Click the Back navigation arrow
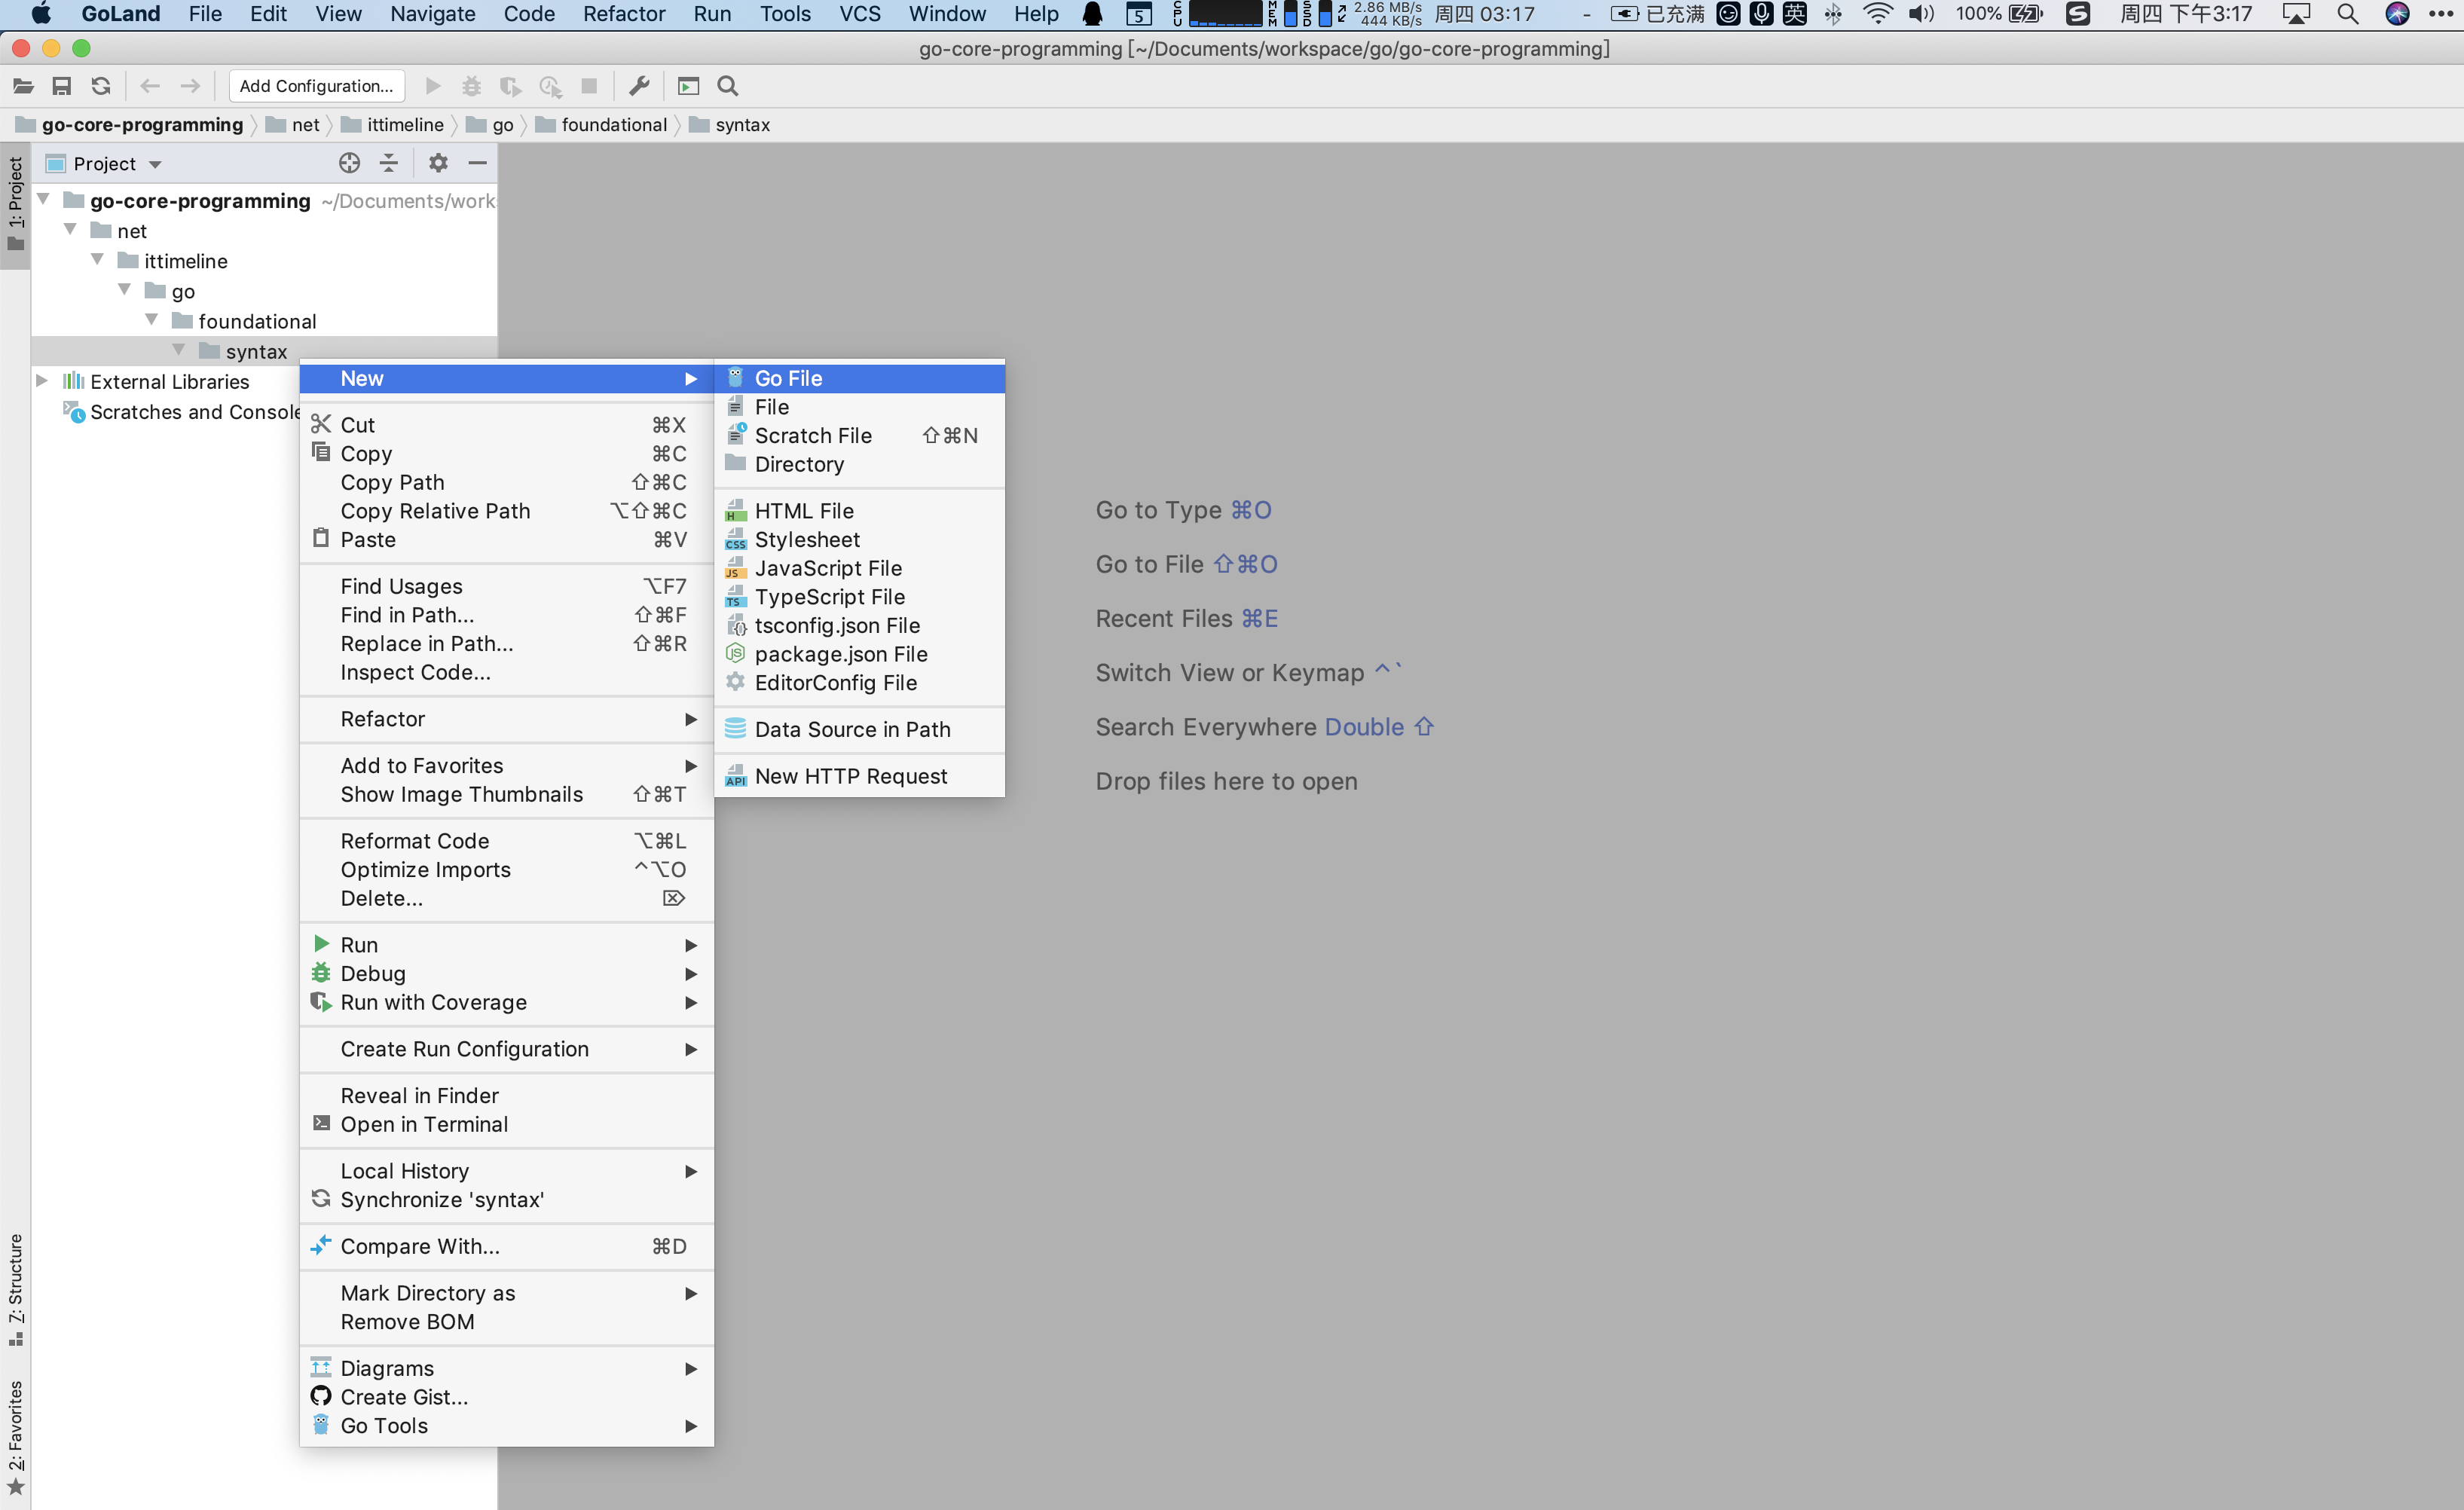The image size is (2464, 1510). point(150,86)
